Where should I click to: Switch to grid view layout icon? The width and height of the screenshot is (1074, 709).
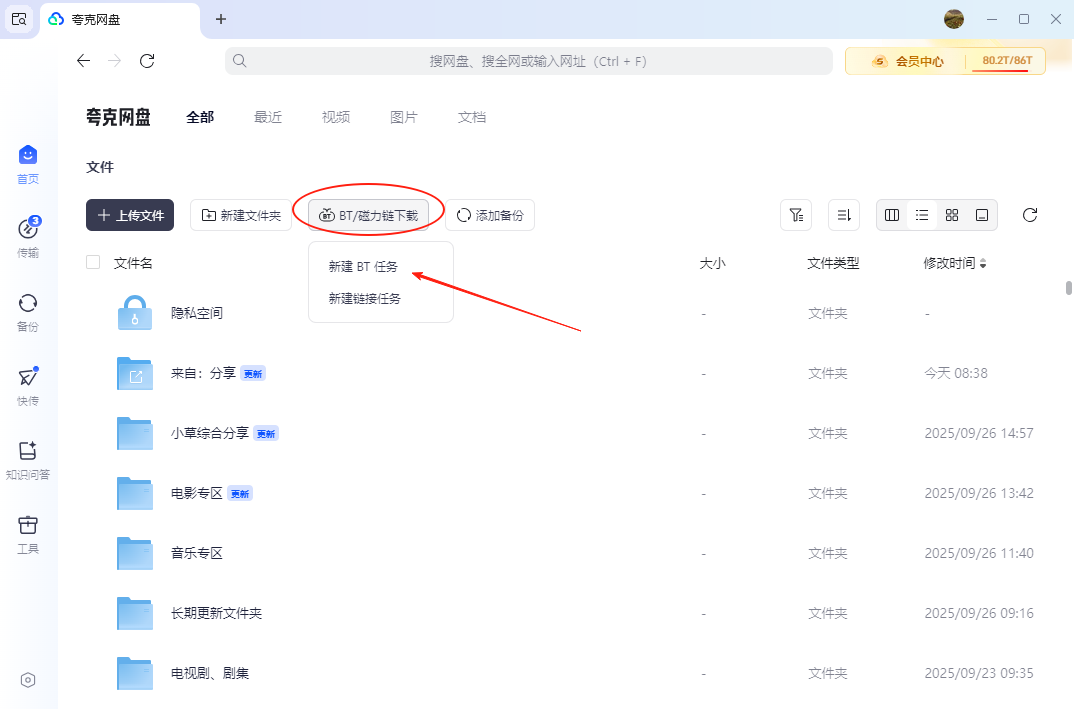tap(952, 215)
